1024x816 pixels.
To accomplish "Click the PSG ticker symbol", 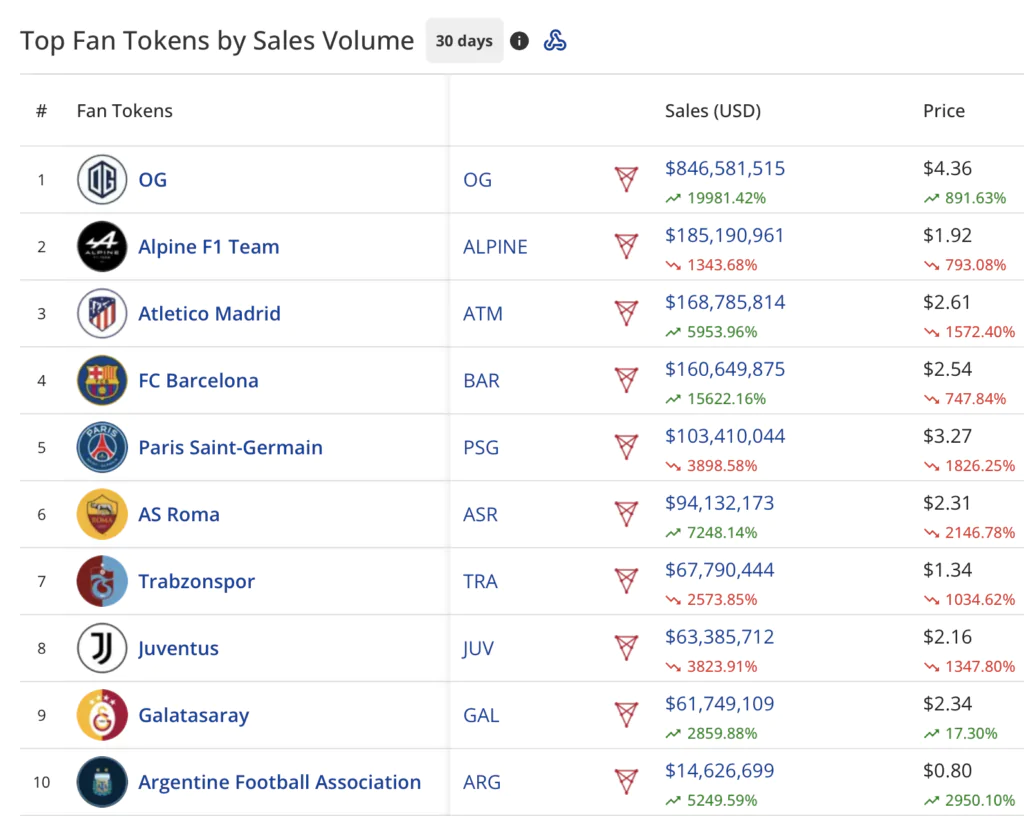I will [x=481, y=448].
